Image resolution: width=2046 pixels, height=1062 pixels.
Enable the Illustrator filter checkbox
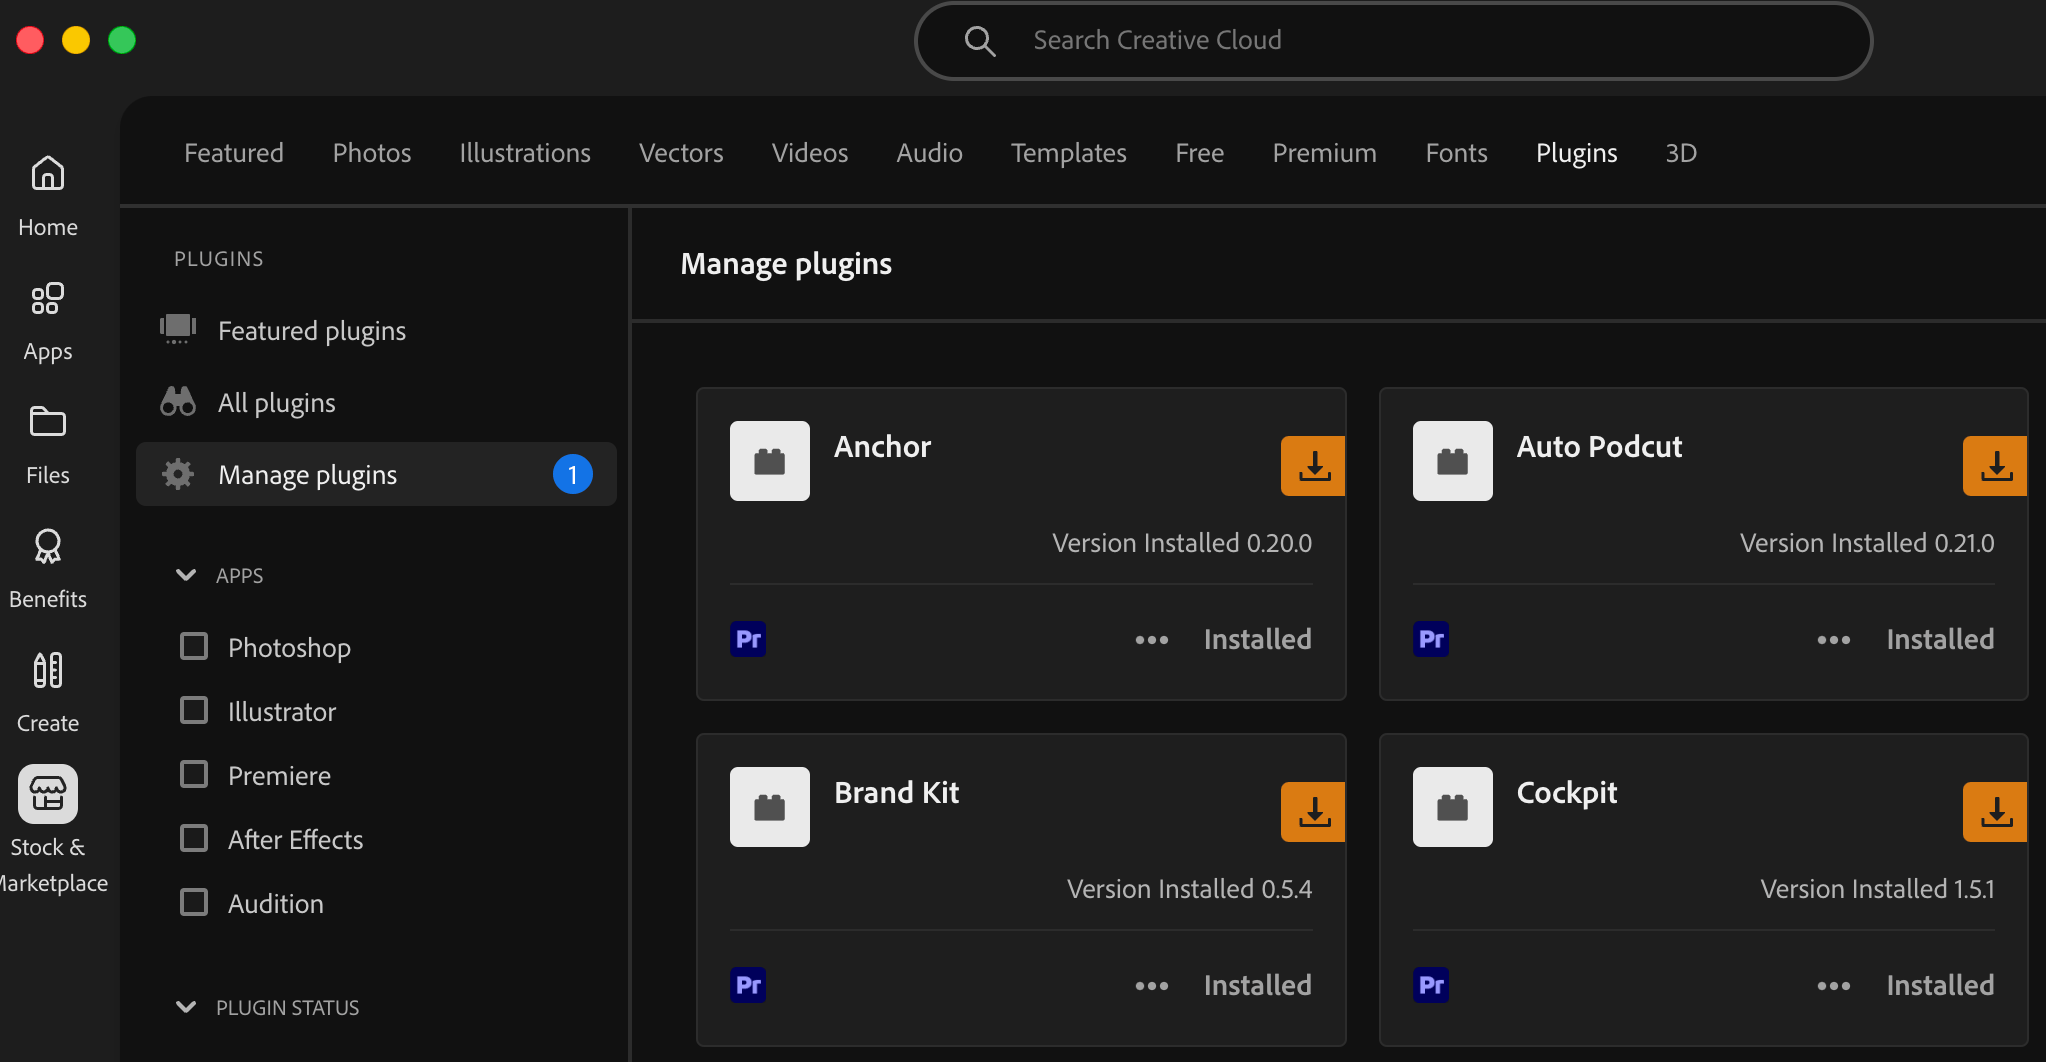click(194, 710)
